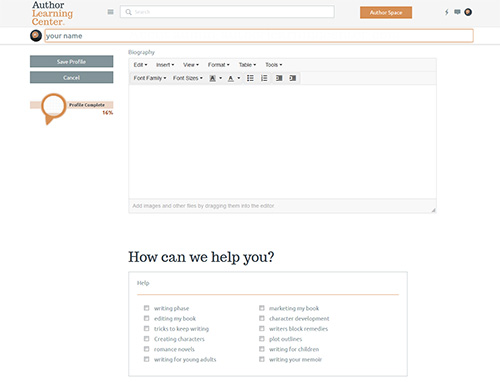
Task: Check the marketing my book checkbox
Action: point(262,308)
